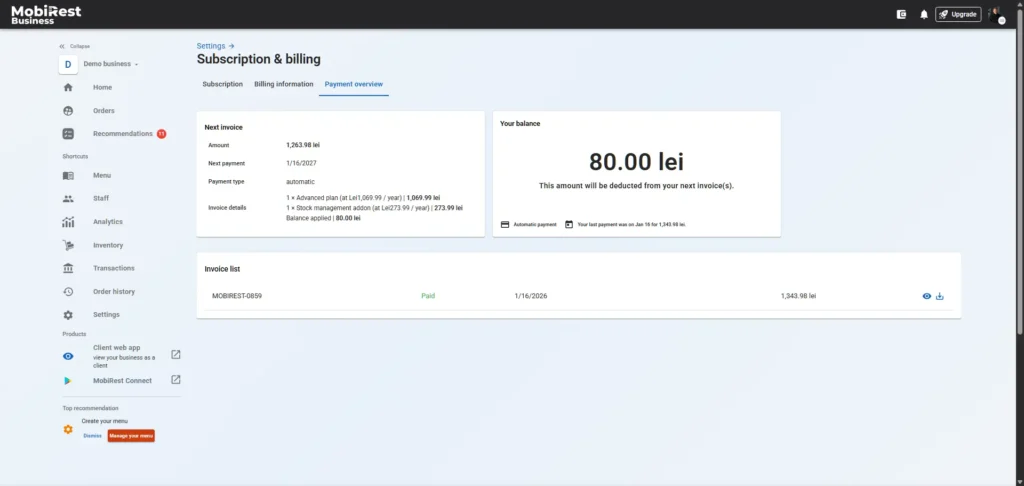The image size is (1024, 486).
Task: Click the Manage your menu button
Action: tap(131, 436)
